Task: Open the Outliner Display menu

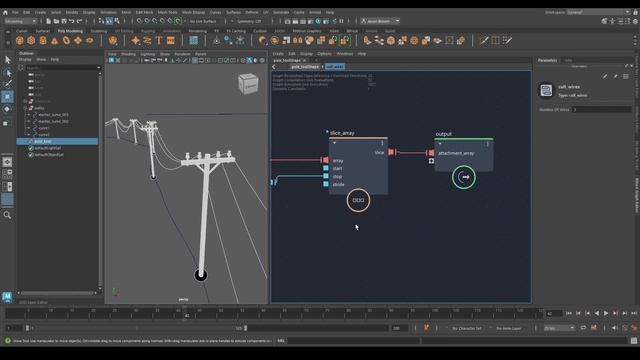Action: point(25,60)
